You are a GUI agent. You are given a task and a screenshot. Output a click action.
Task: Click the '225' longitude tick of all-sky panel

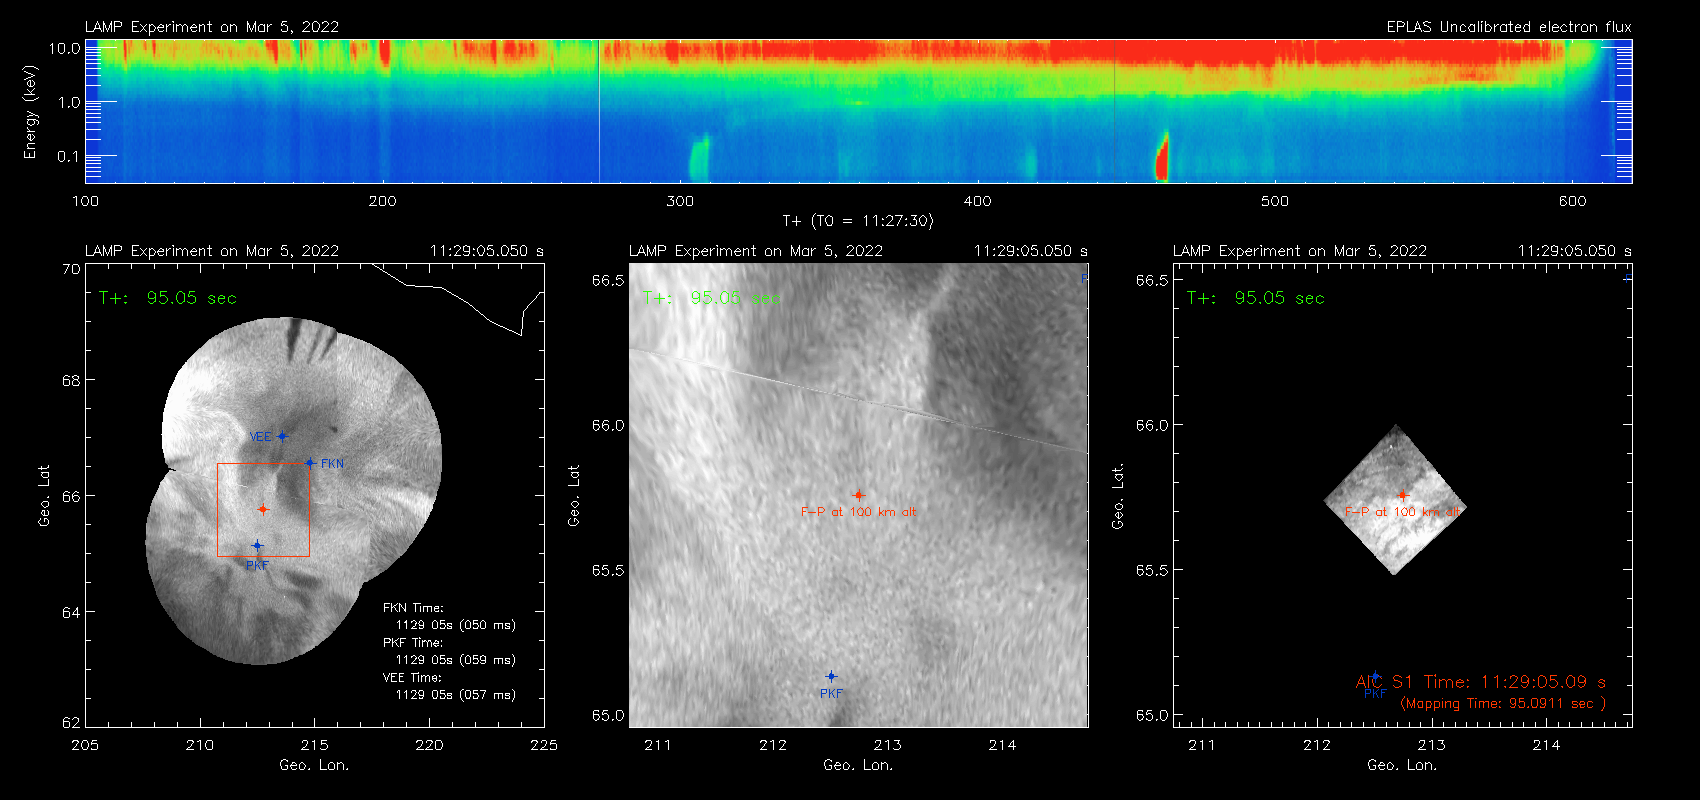pyautogui.click(x=544, y=745)
